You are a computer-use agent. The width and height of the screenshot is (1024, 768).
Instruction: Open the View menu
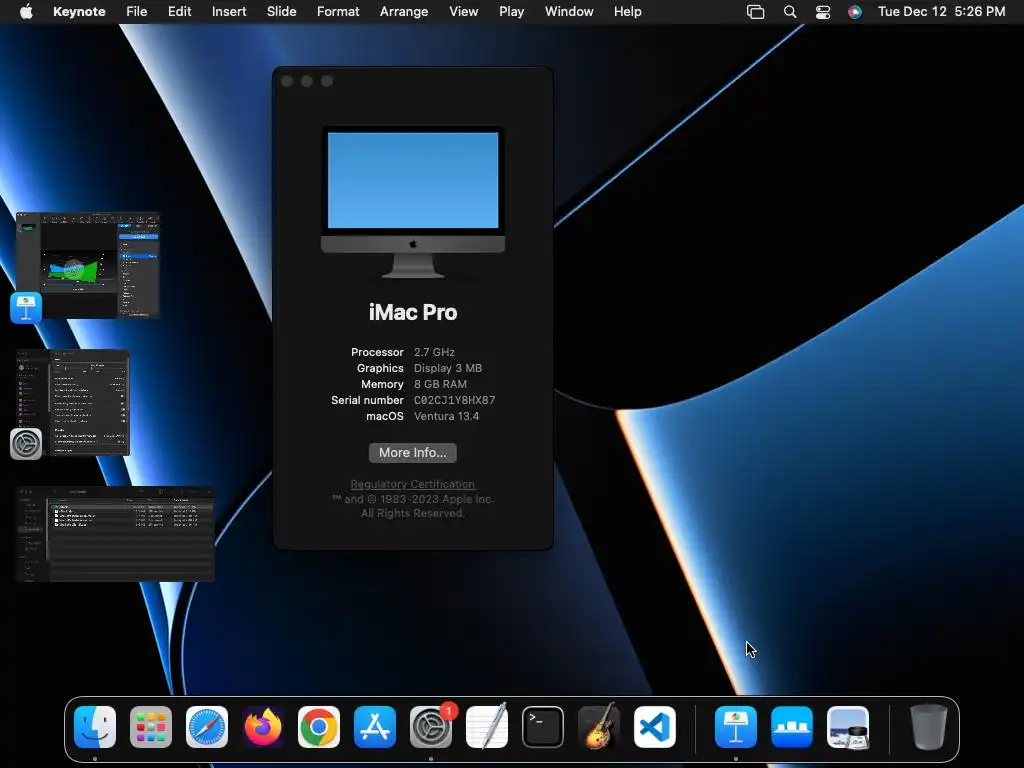tap(463, 11)
